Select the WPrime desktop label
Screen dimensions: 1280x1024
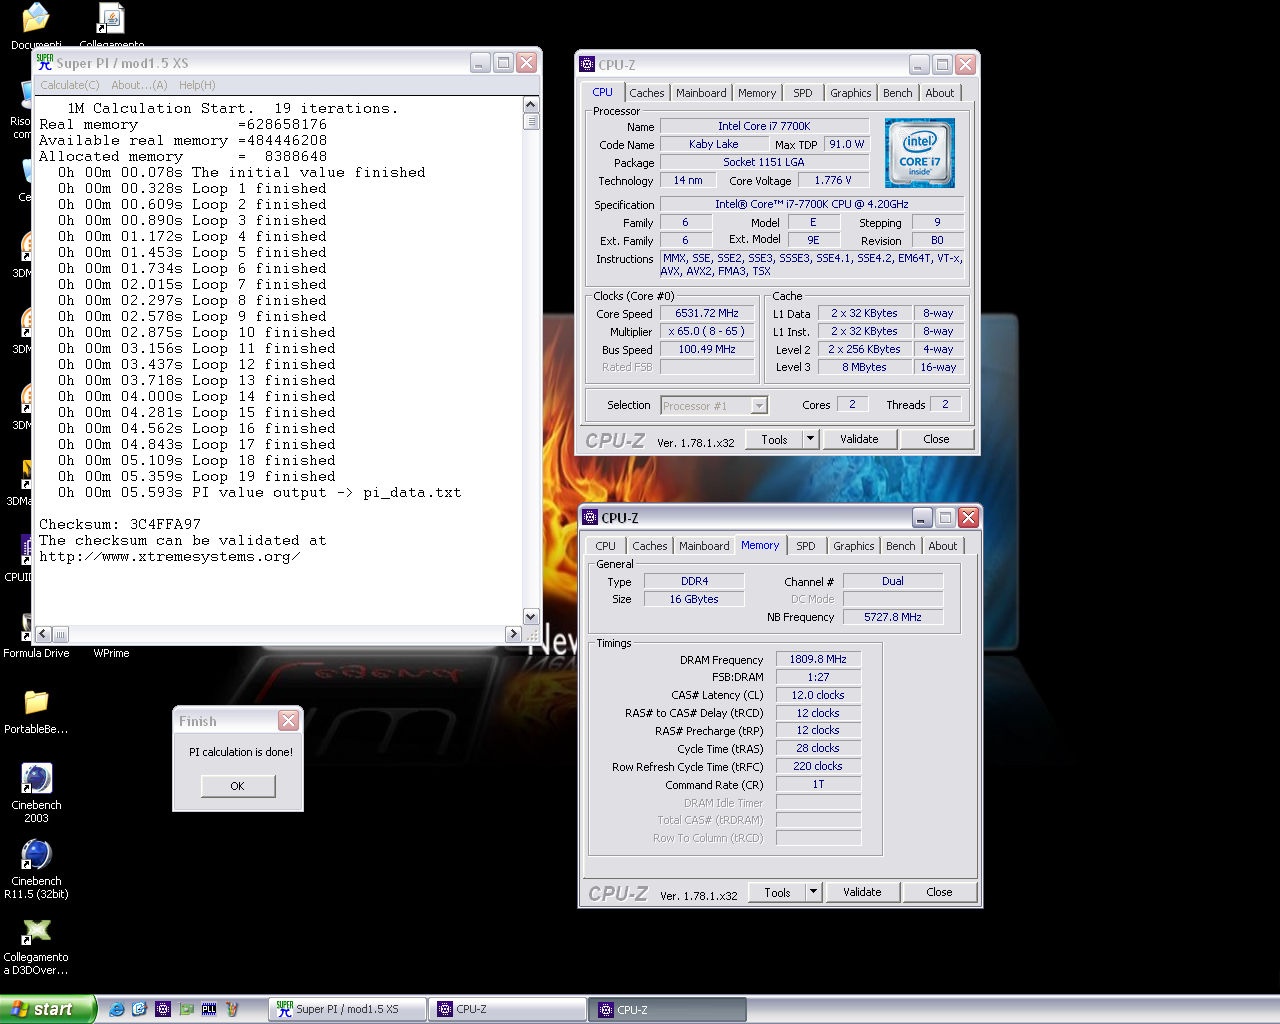pyautogui.click(x=111, y=653)
